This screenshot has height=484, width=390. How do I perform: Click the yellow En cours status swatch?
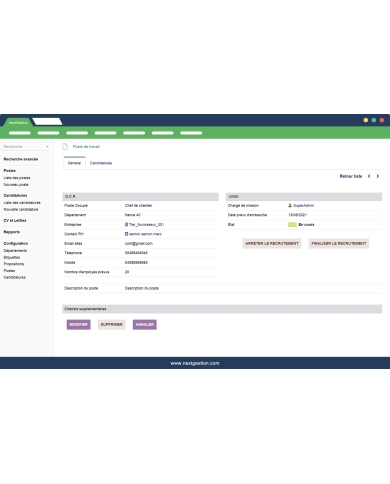tap(292, 225)
